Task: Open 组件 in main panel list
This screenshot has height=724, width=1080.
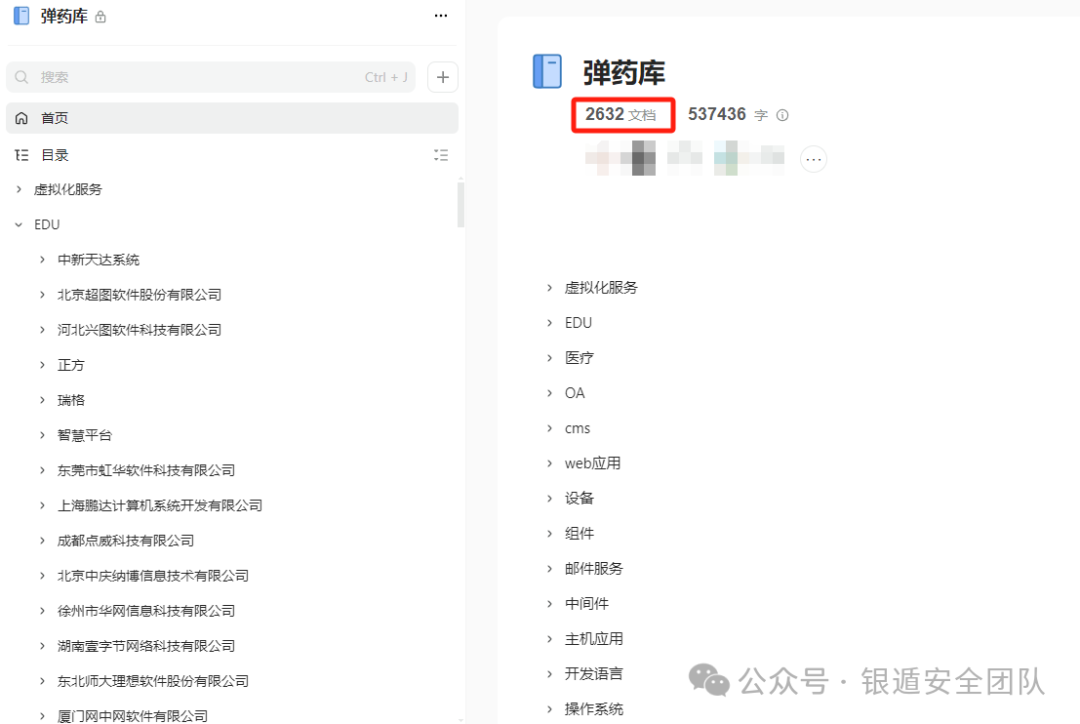Action: click(x=579, y=534)
